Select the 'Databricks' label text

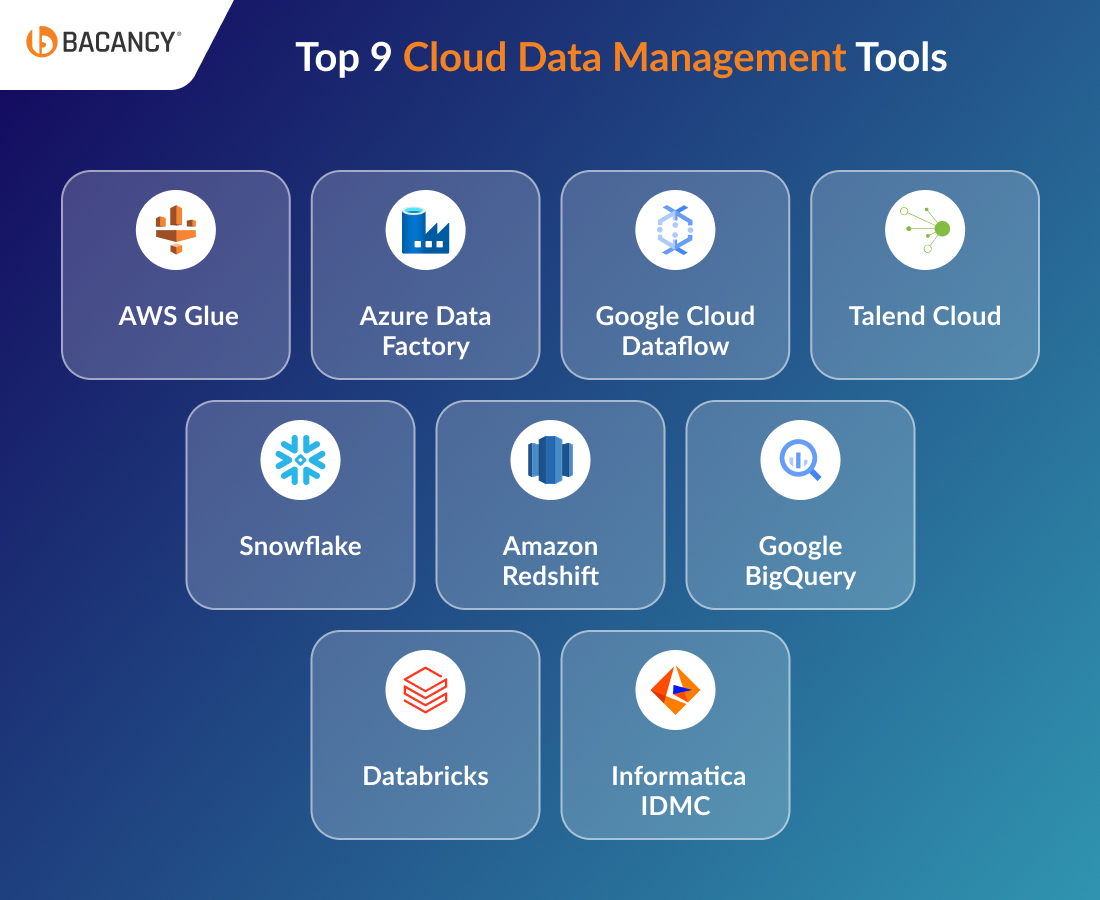click(426, 777)
